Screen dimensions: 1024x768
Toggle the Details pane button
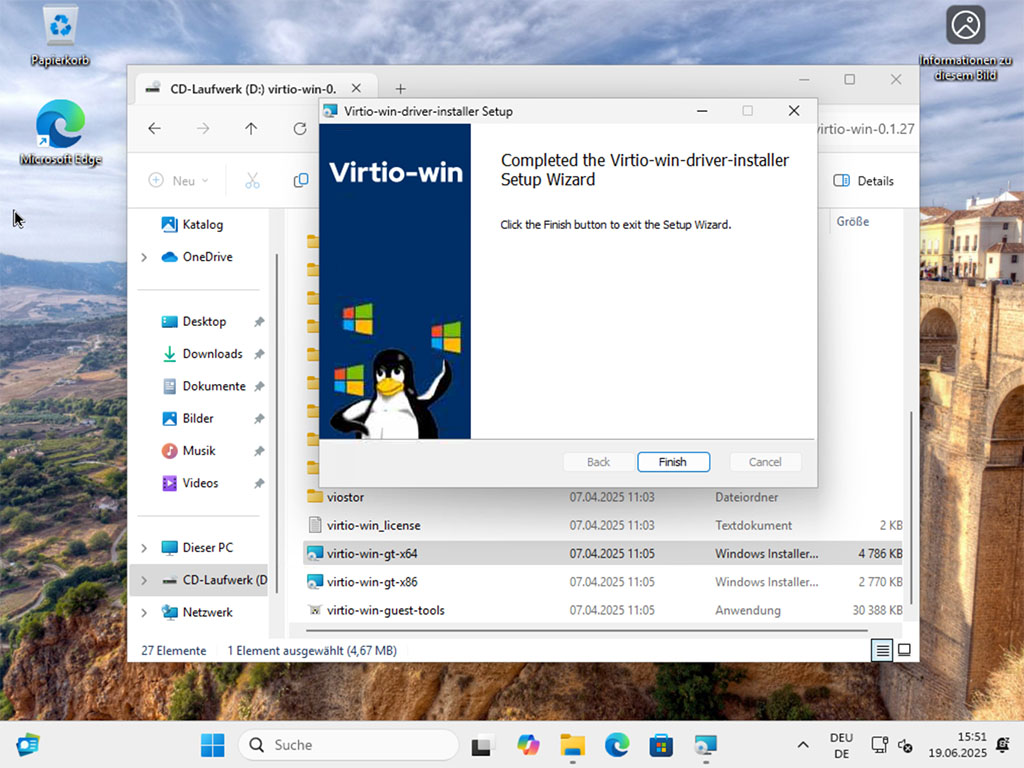pos(863,181)
